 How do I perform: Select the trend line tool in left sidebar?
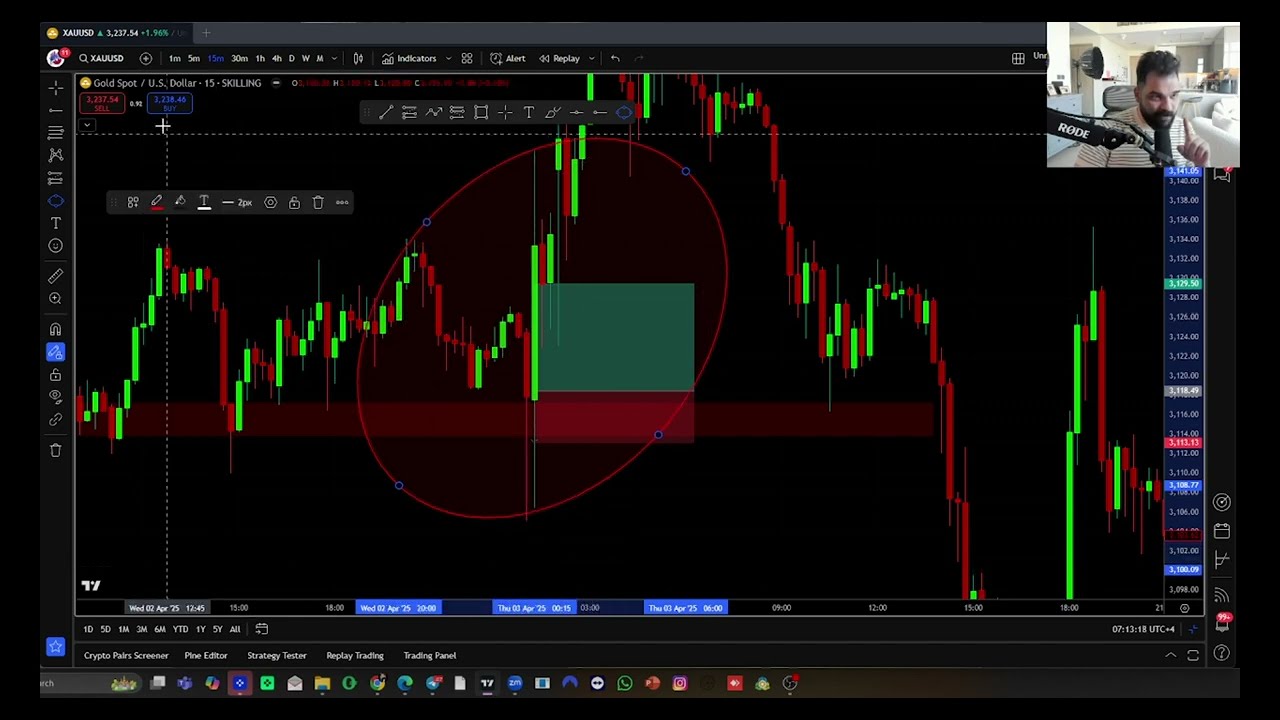pos(55,109)
